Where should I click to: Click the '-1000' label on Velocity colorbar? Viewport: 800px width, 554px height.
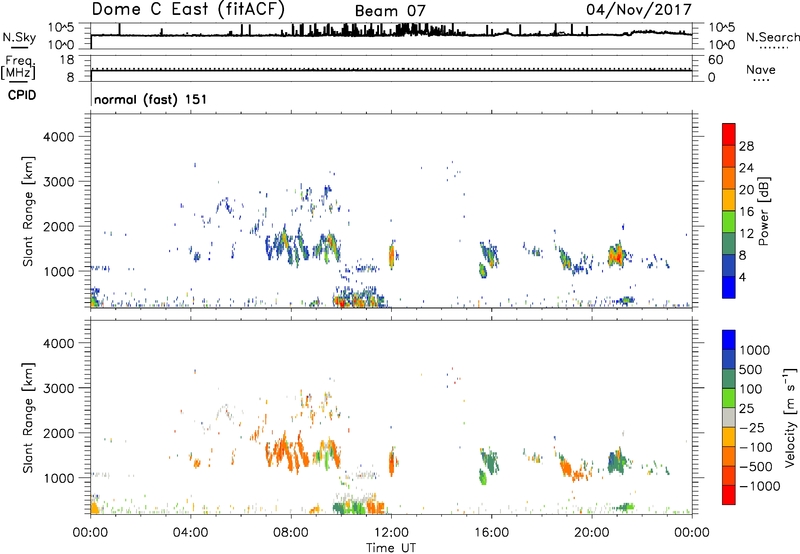pyautogui.click(x=760, y=486)
